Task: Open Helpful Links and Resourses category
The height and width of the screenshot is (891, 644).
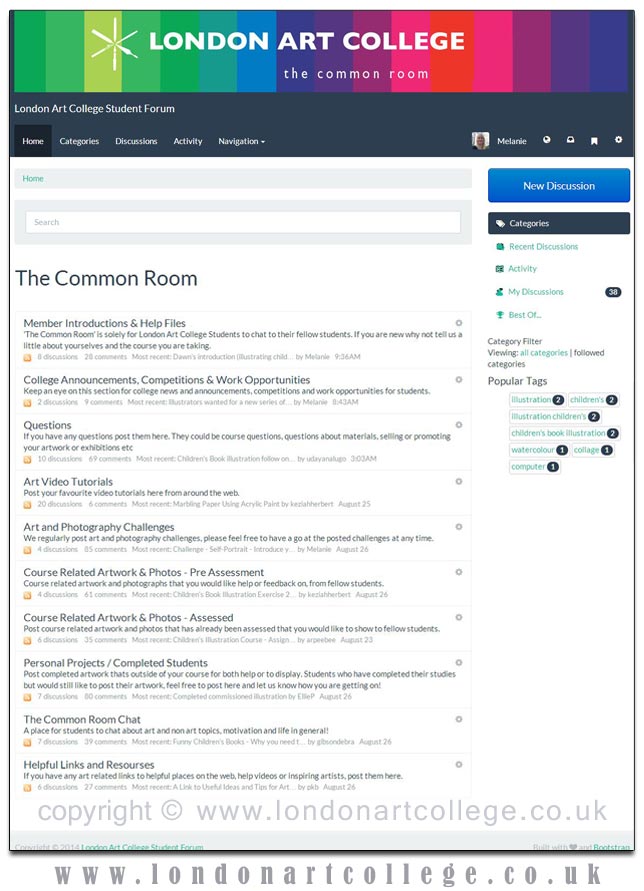Action: (x=89, y=765)
